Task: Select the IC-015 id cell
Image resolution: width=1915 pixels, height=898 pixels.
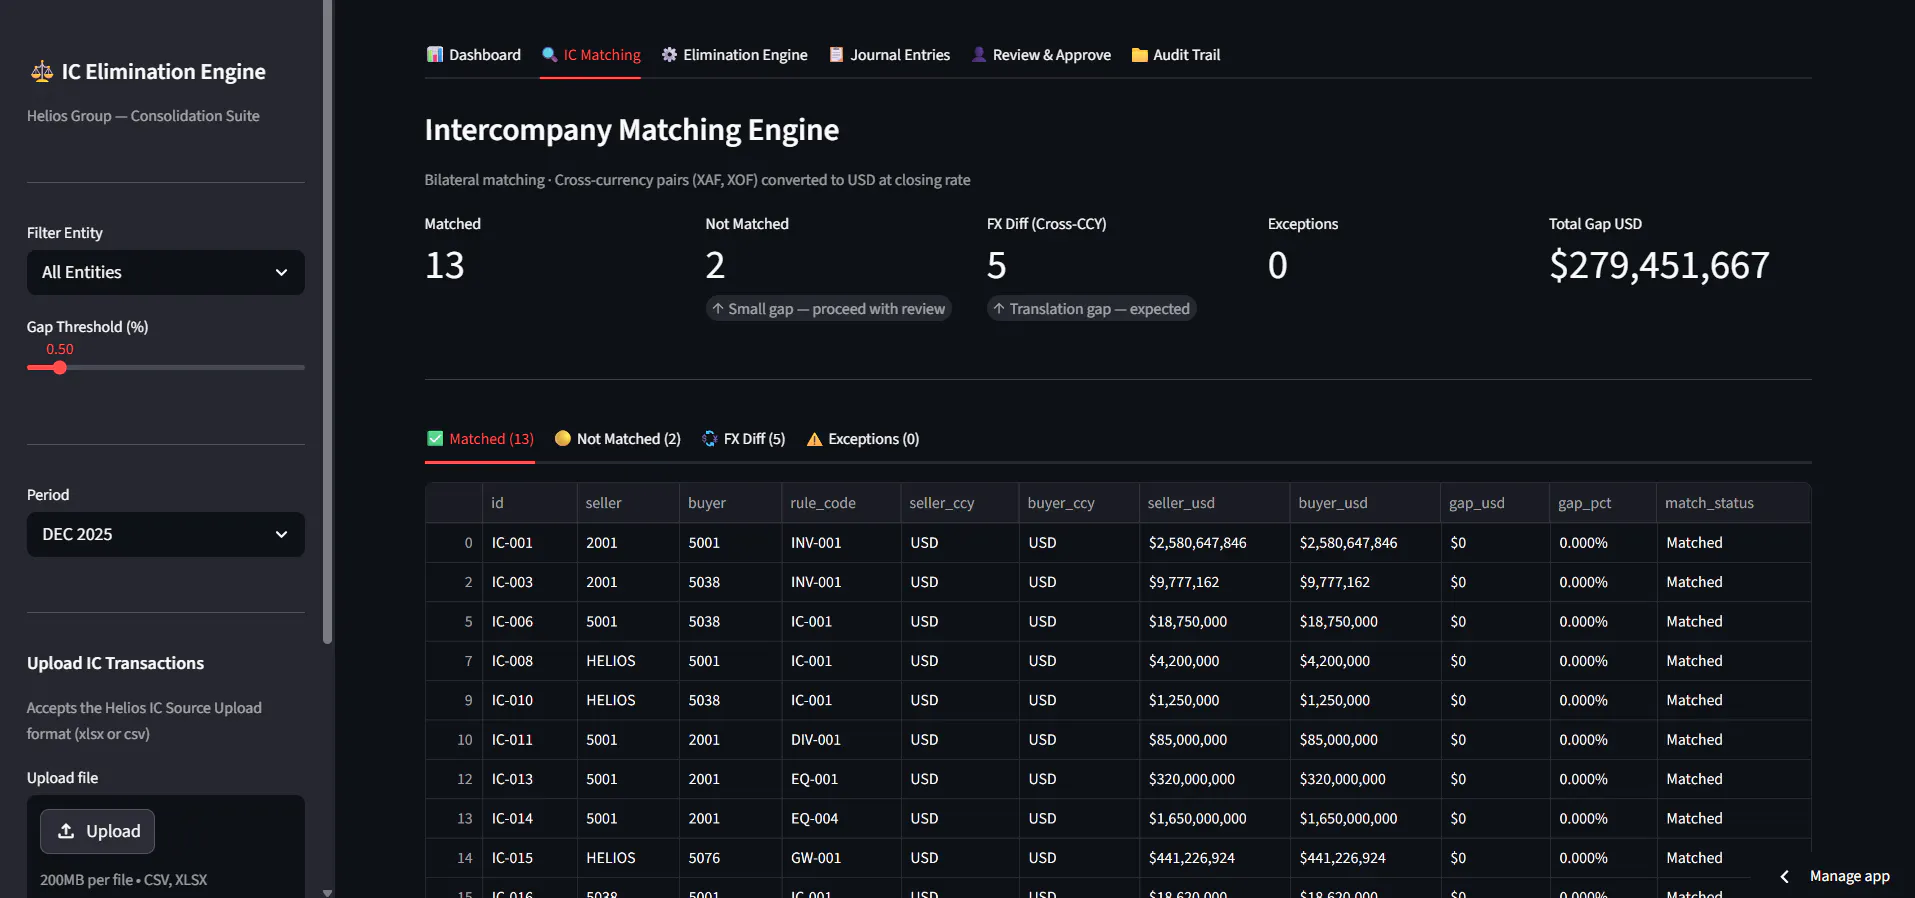Action: [529, 858]
